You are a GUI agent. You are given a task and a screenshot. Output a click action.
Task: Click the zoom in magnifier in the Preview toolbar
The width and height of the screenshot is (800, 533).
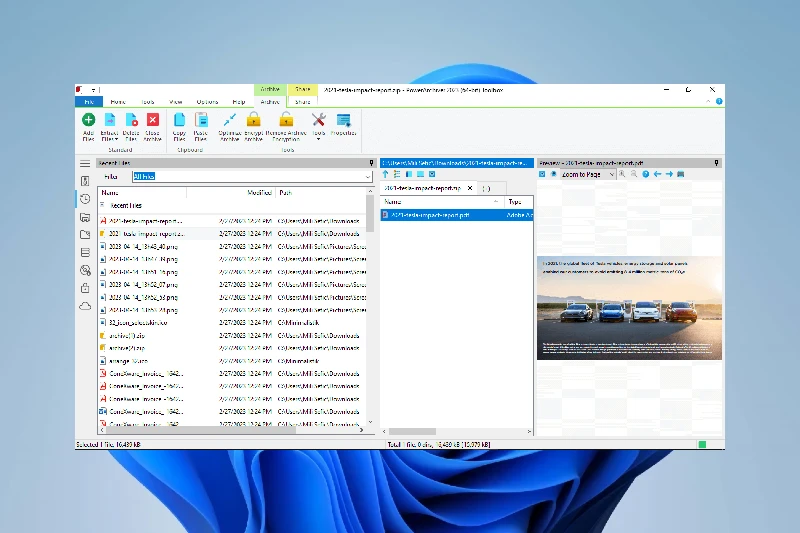(622, 174)
